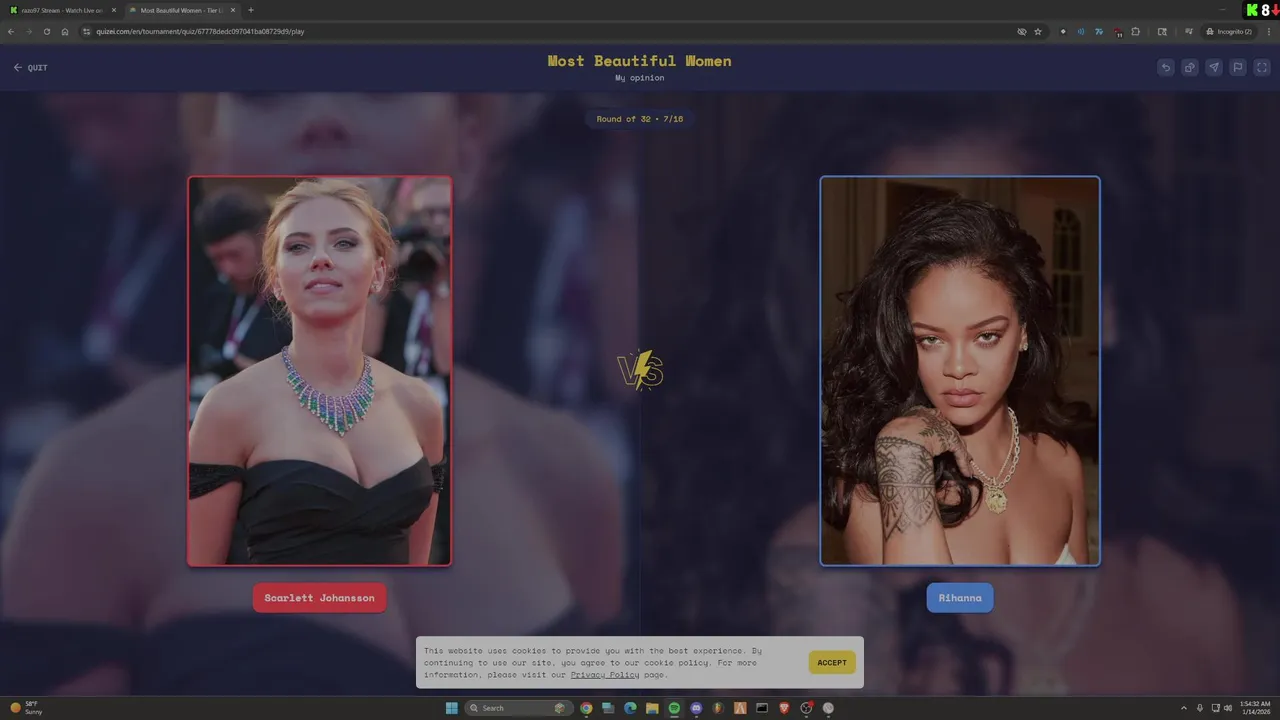Click the flag report icon
This screenshot has width=1280, height=720.
[1238, 67]
